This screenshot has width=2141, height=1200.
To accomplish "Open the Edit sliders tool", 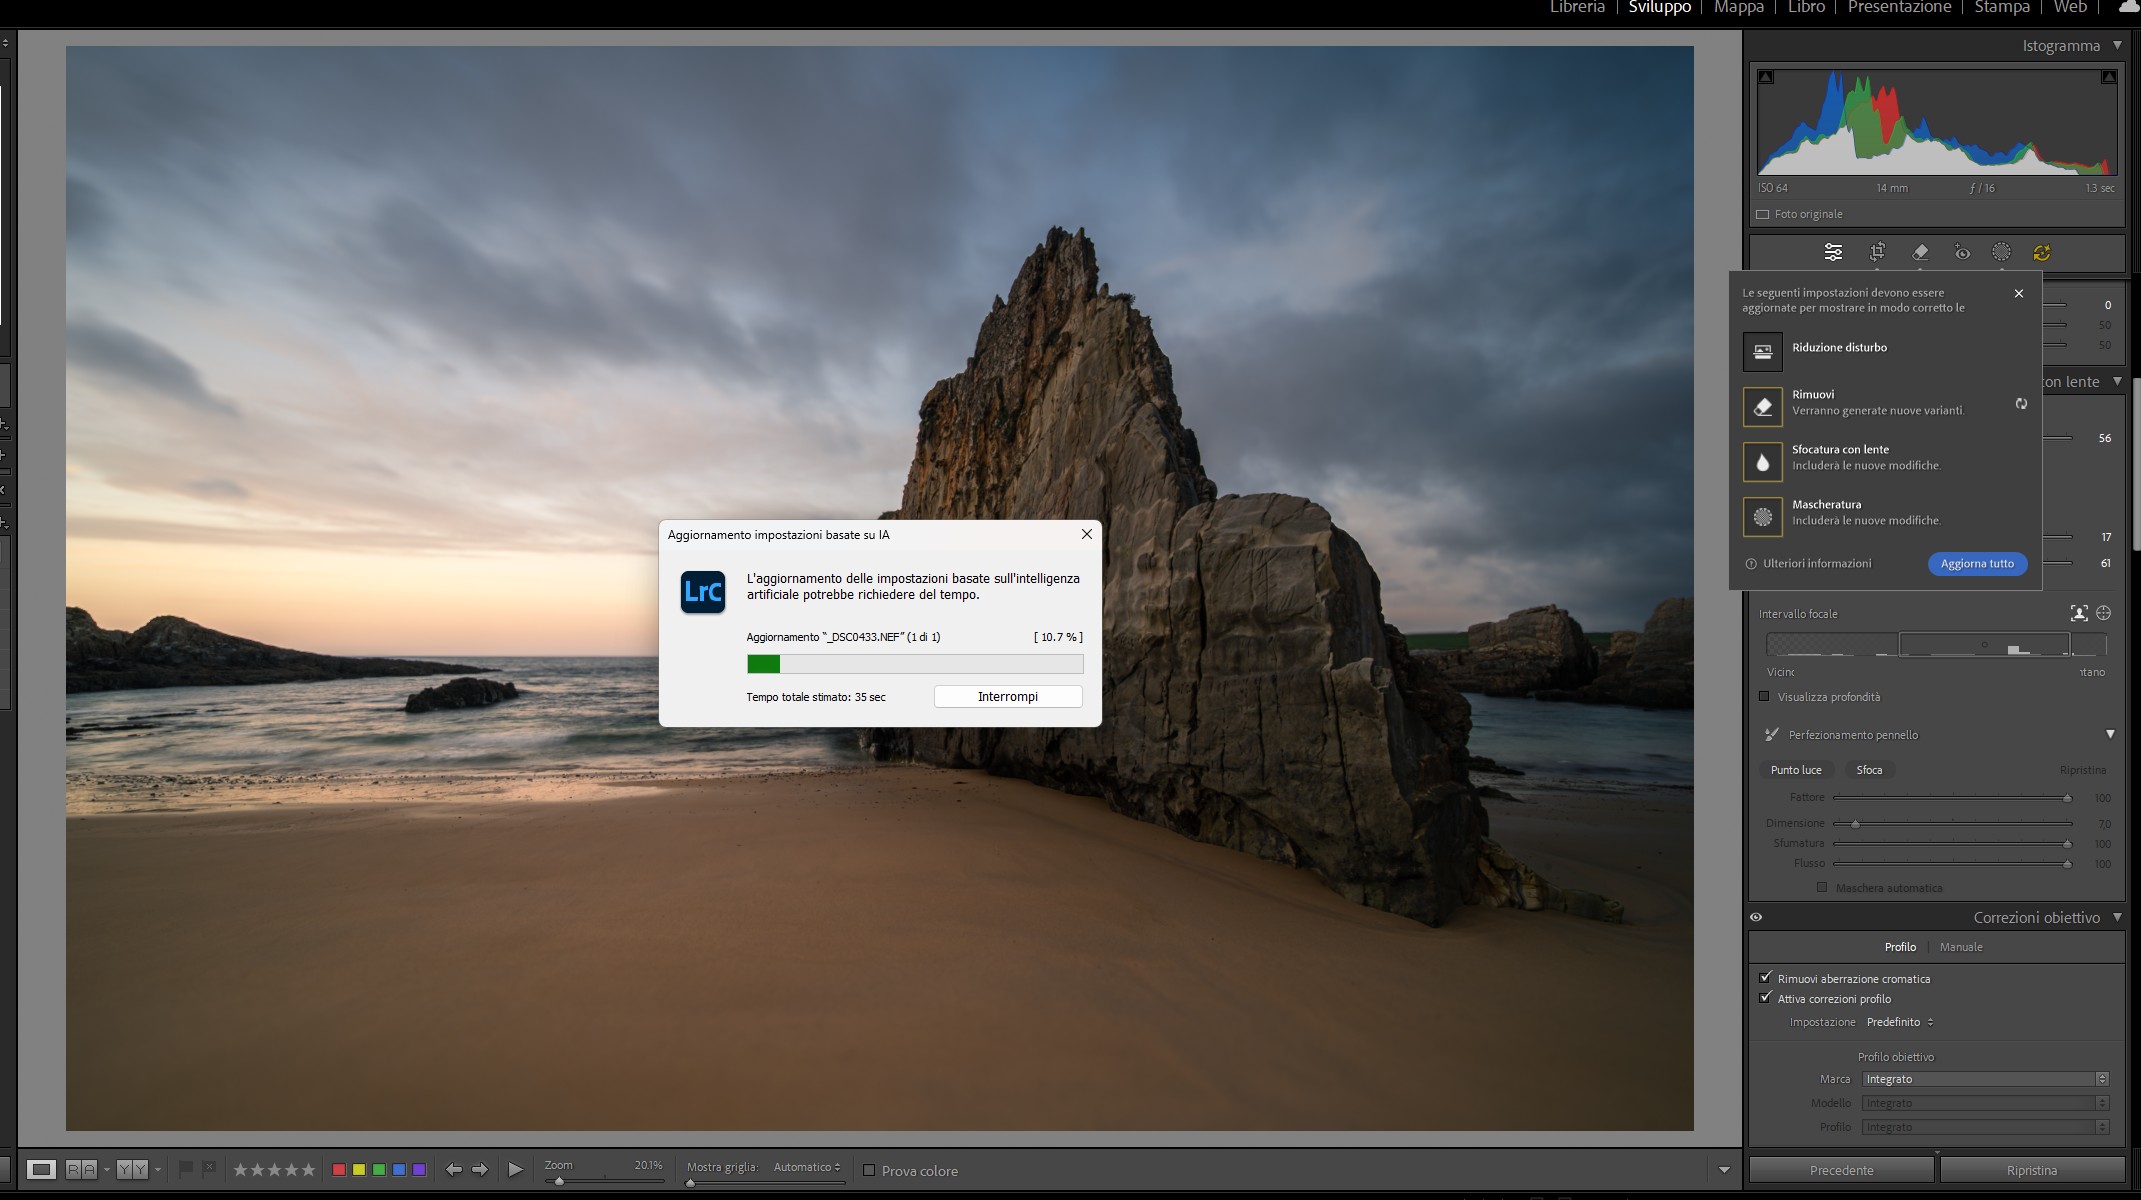I will pos(1832,252).
